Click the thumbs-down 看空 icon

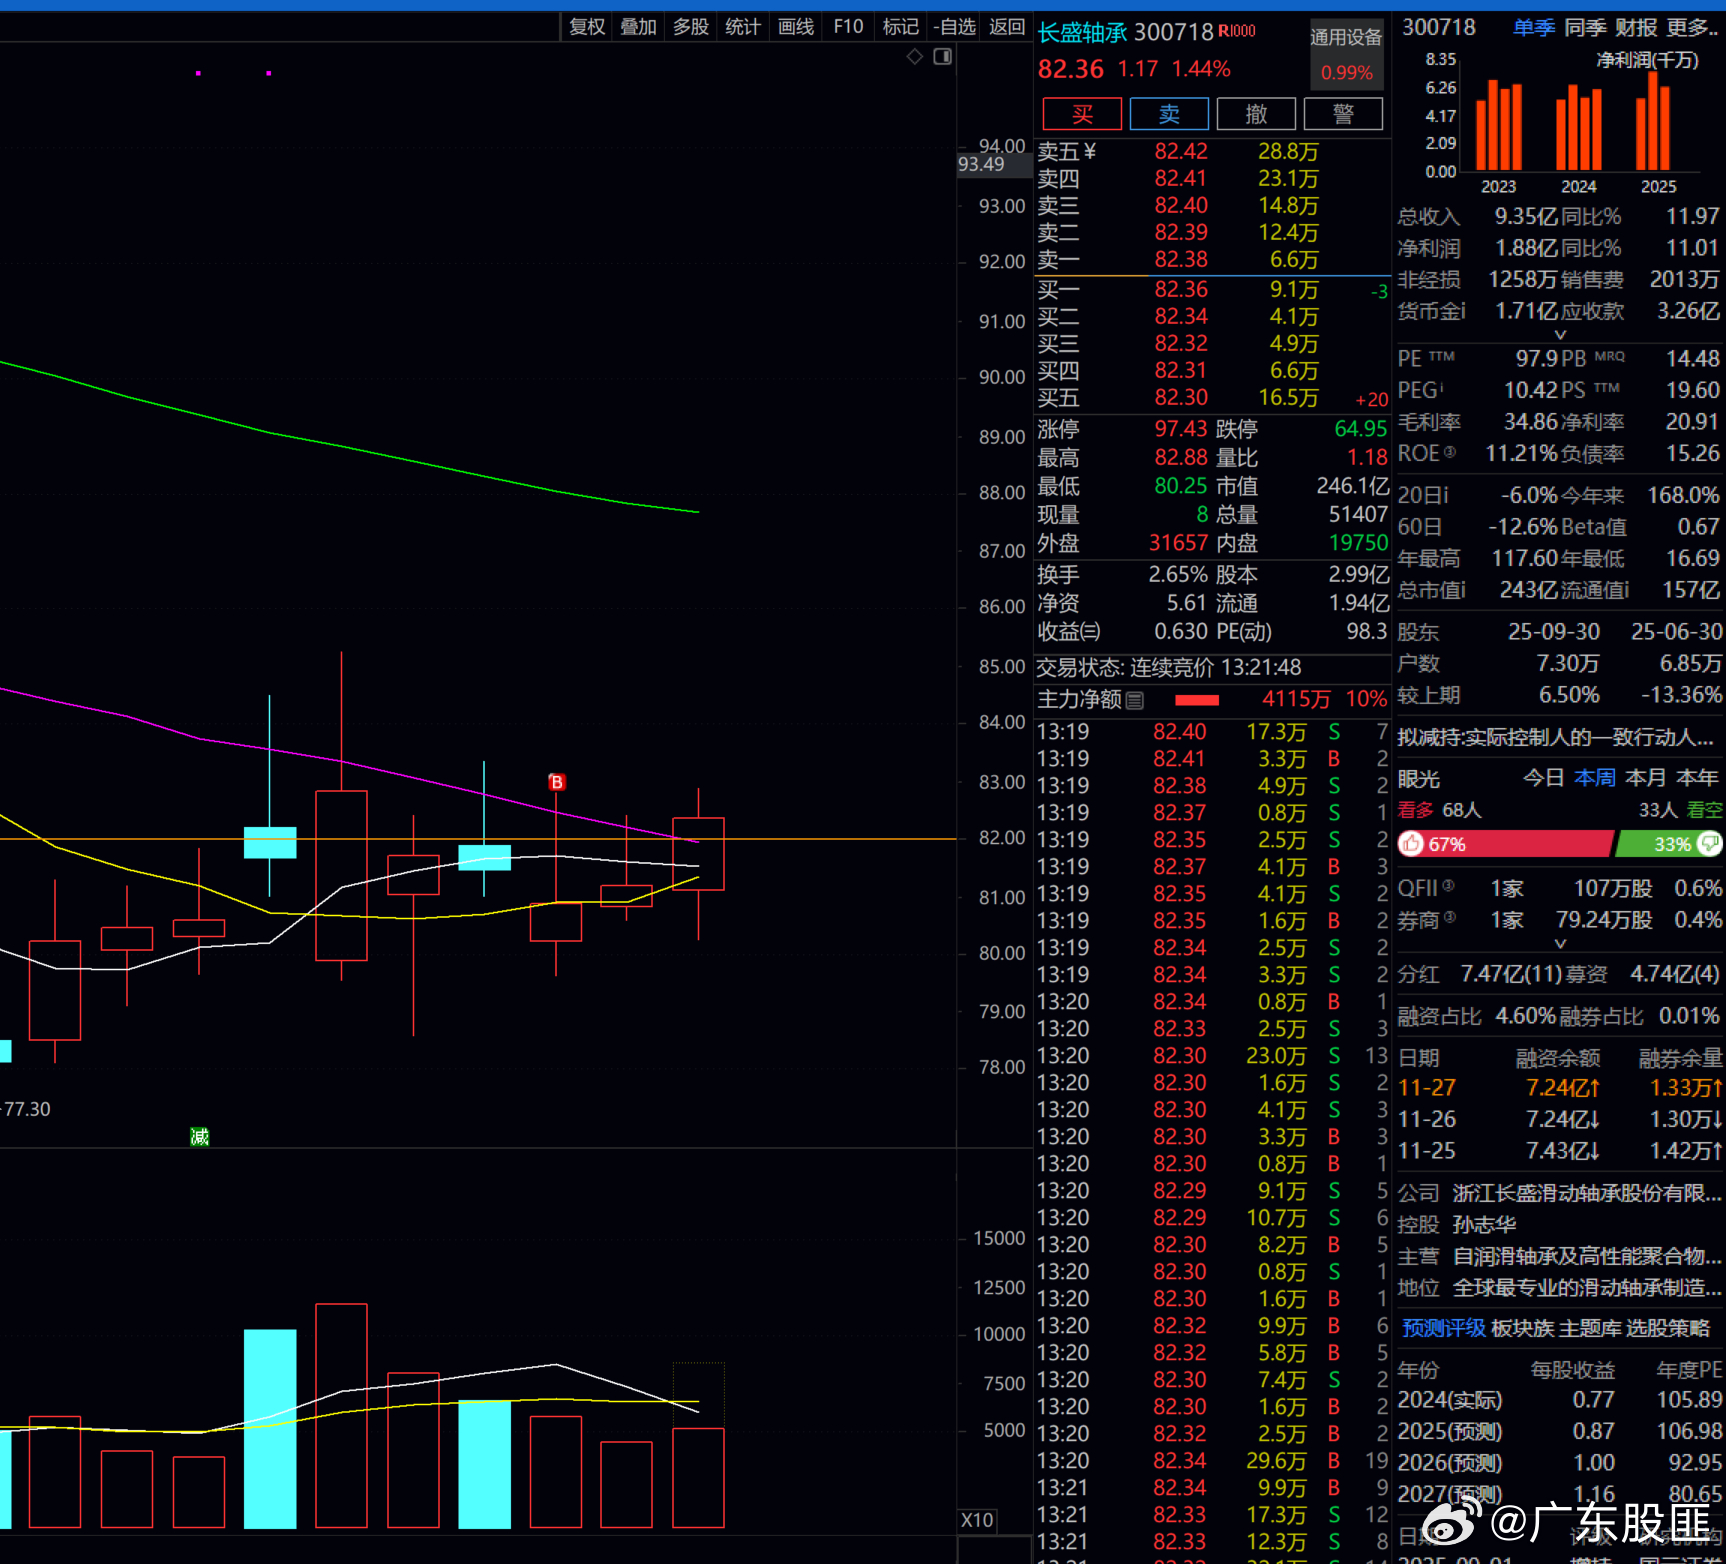coord(1711,843)
